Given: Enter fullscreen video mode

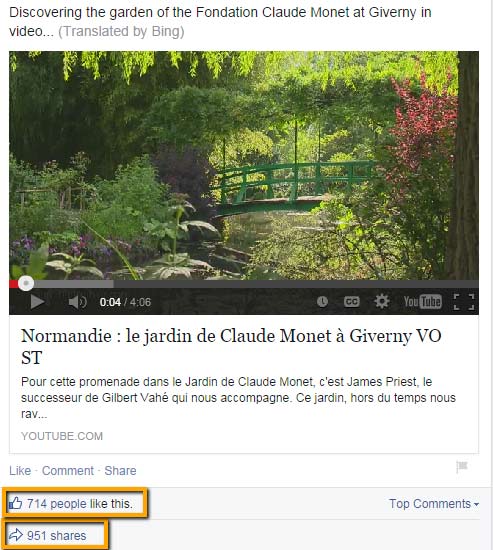Looking at the screenshot, I should tap(464, 302).
